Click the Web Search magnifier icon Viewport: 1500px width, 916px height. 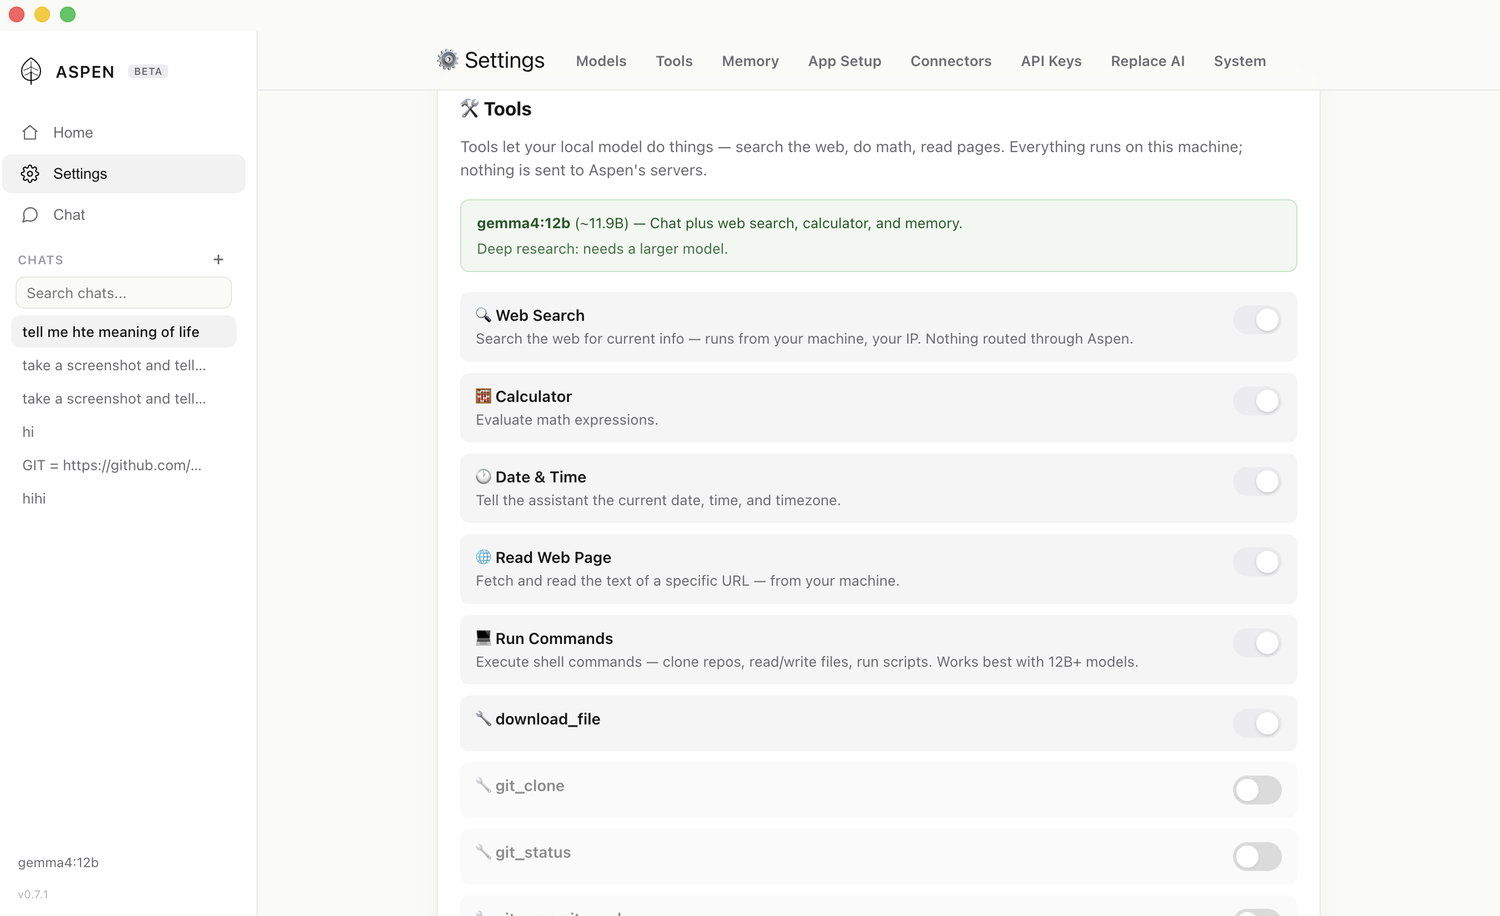click(x=483, y=315)
